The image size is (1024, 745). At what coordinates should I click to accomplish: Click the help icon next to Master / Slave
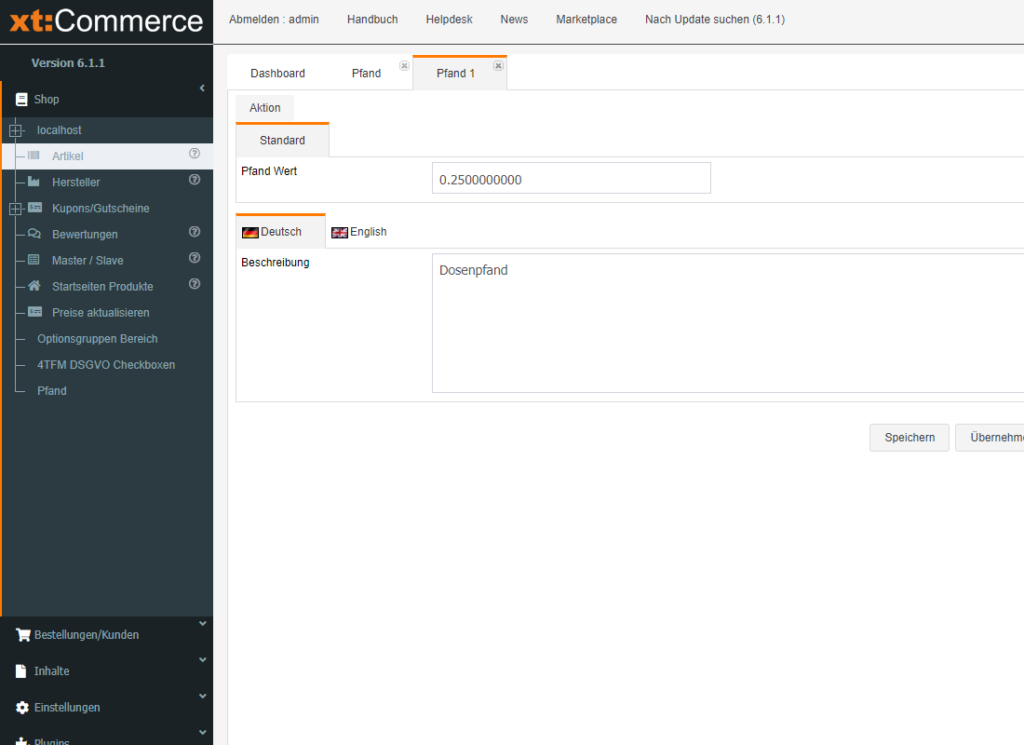[195, 258]
